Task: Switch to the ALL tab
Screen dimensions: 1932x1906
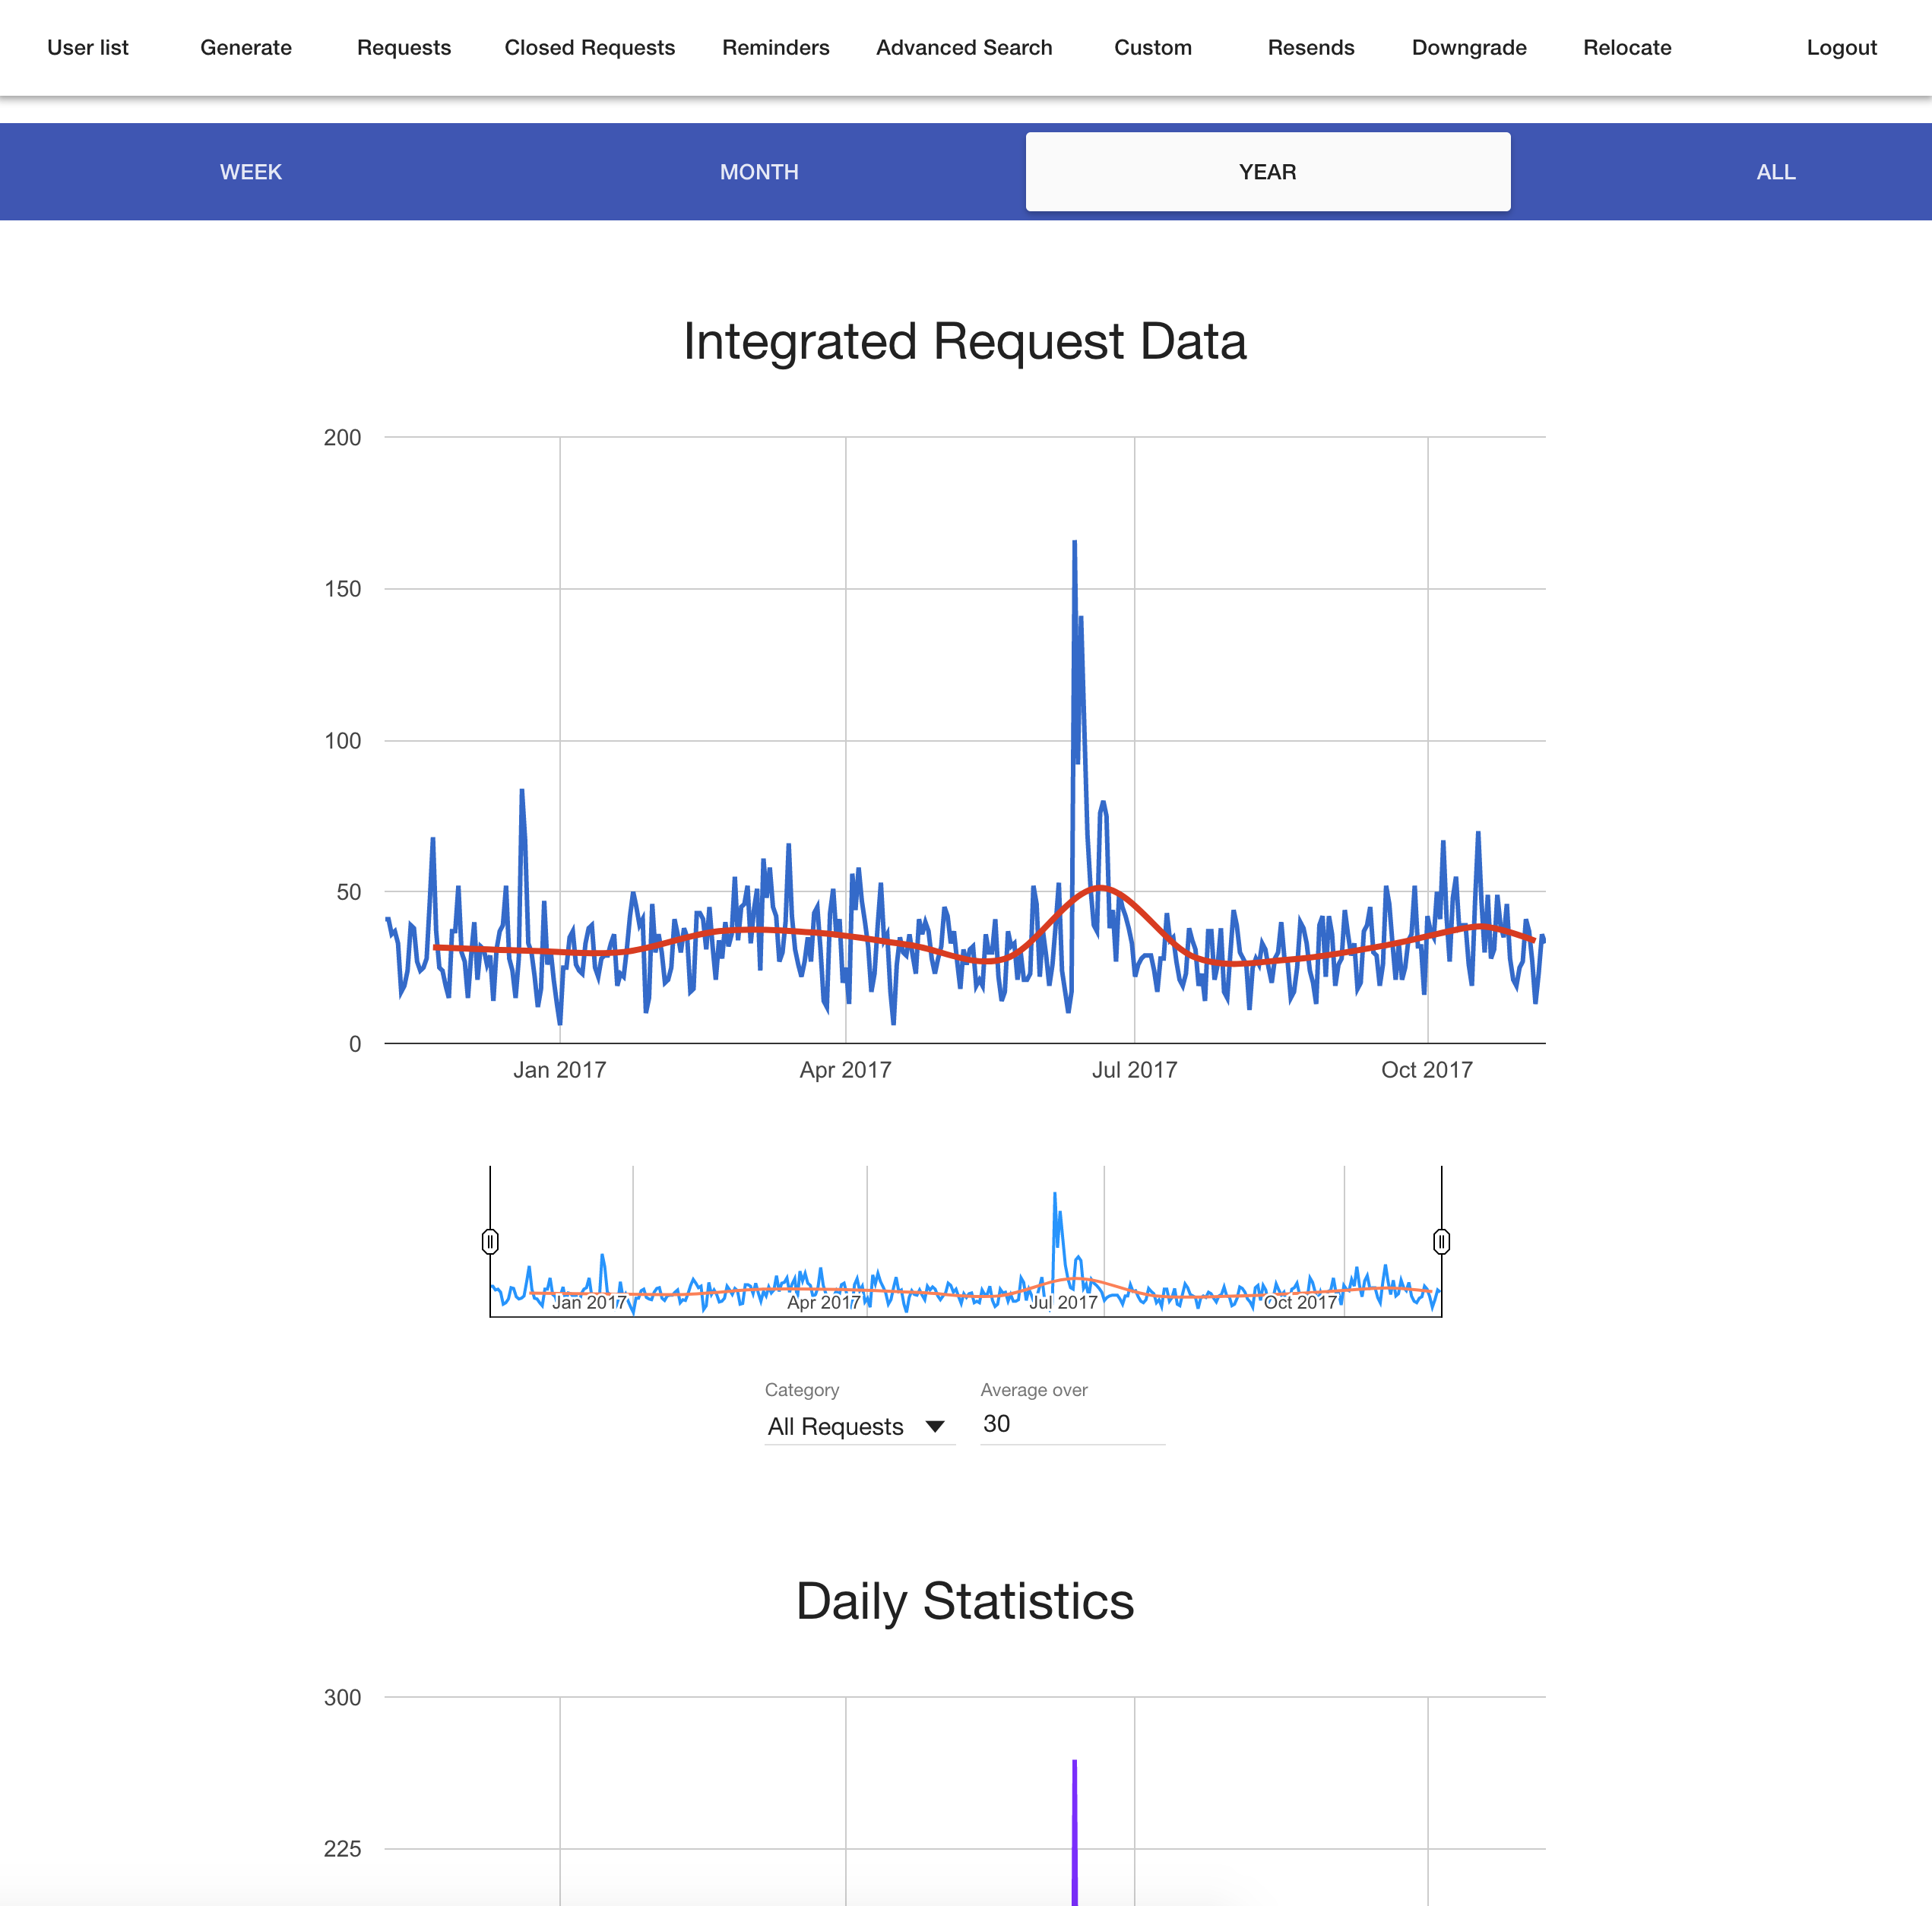Action: (x=1775, y=172)
